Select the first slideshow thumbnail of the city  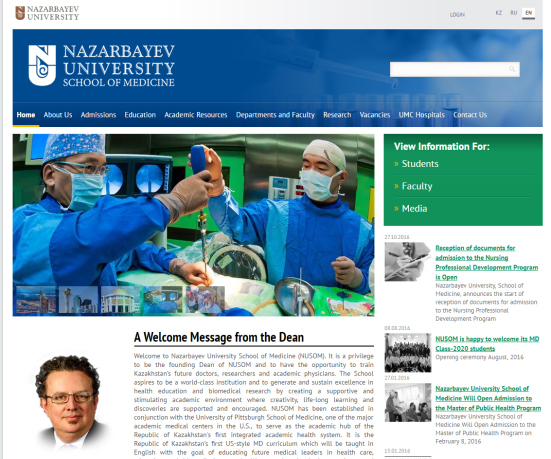[36, 299]
